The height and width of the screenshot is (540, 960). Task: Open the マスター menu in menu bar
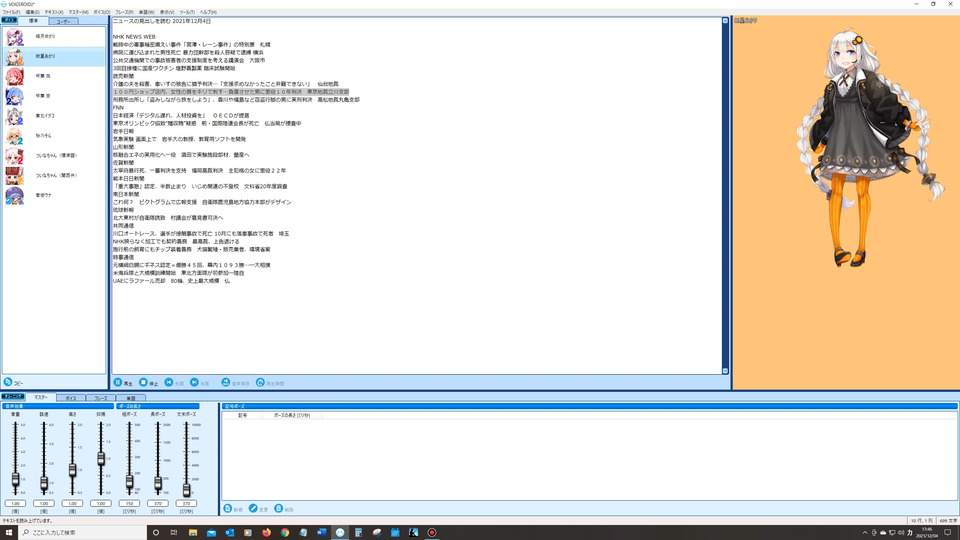tap(78, 12)
